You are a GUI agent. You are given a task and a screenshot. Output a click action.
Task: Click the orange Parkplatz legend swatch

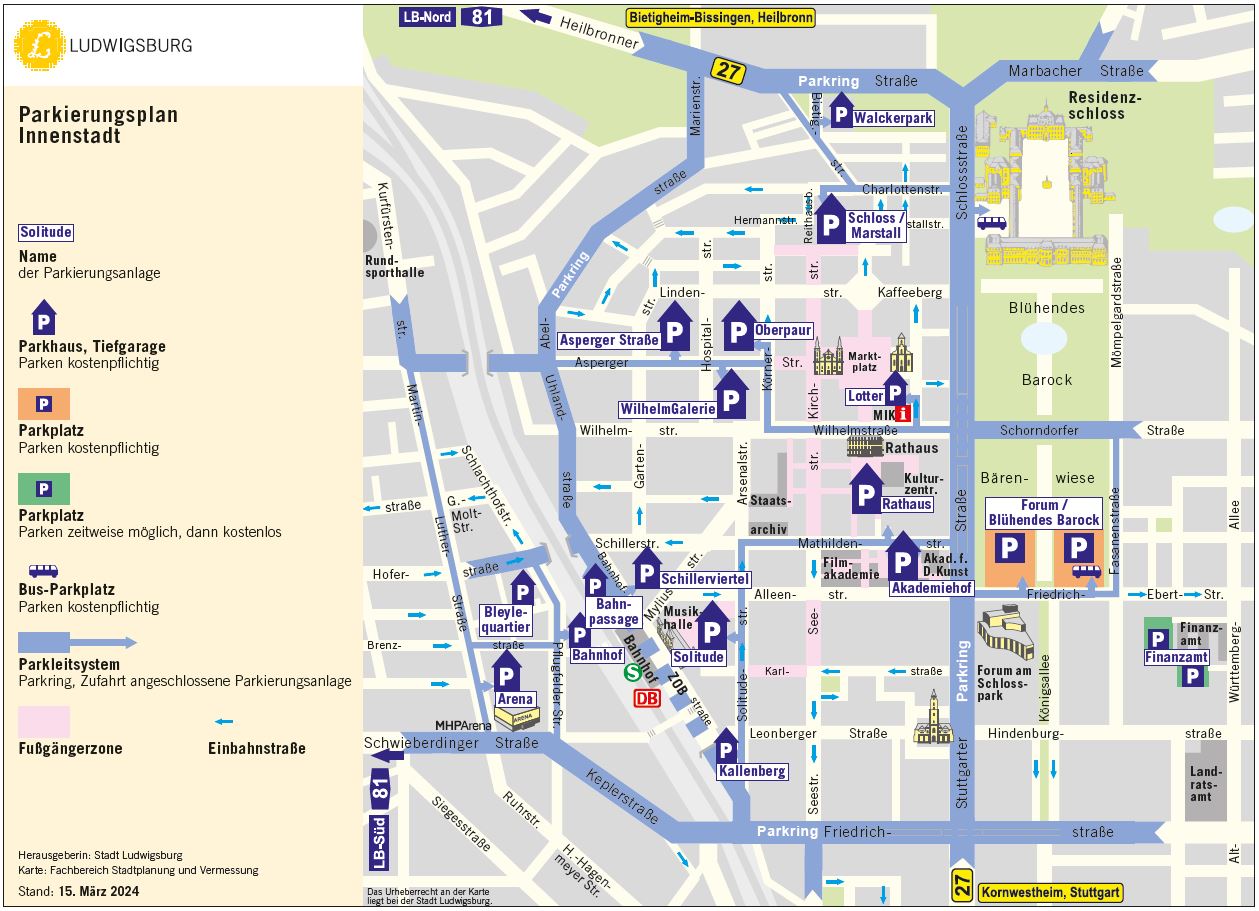click(x=44, y=404)
